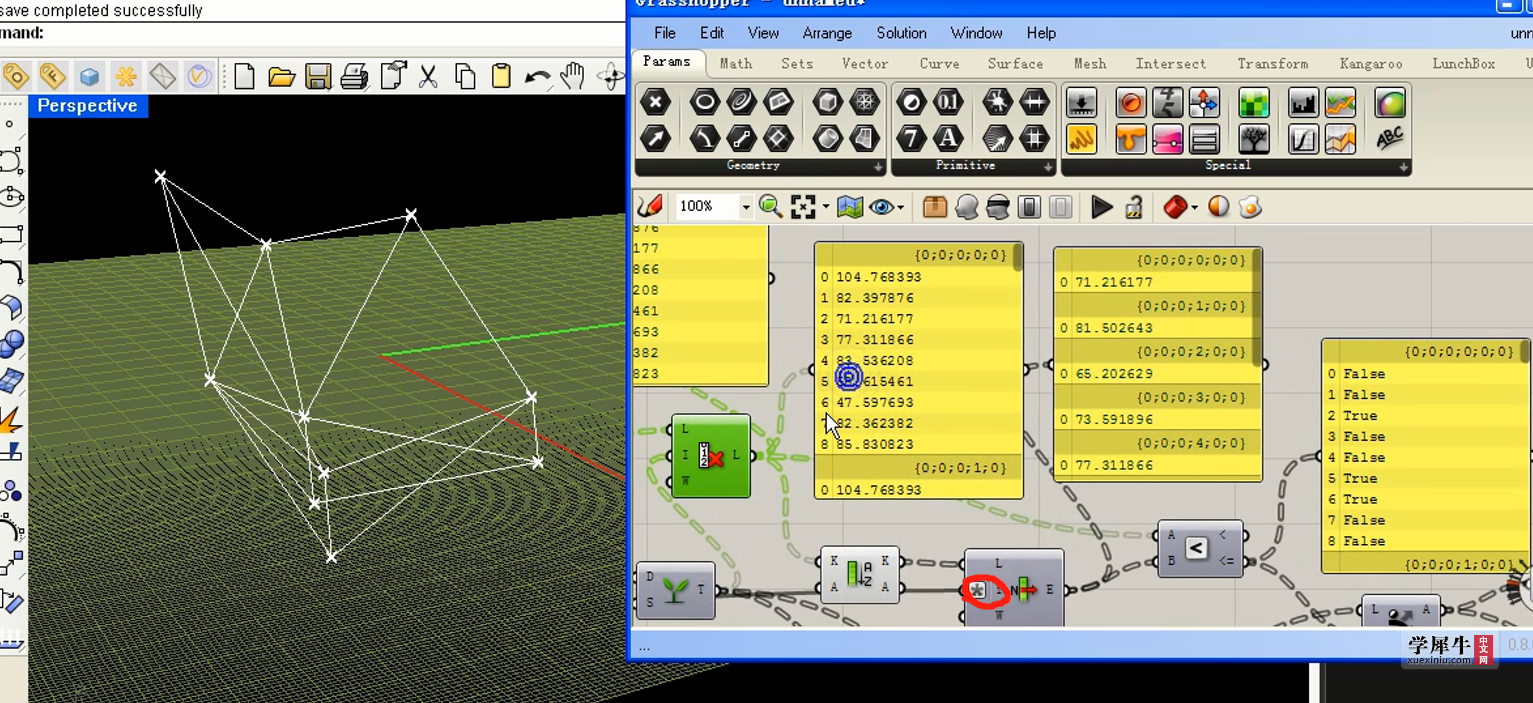Click the yellow scribble icon in Special

tap(1081, 138)
